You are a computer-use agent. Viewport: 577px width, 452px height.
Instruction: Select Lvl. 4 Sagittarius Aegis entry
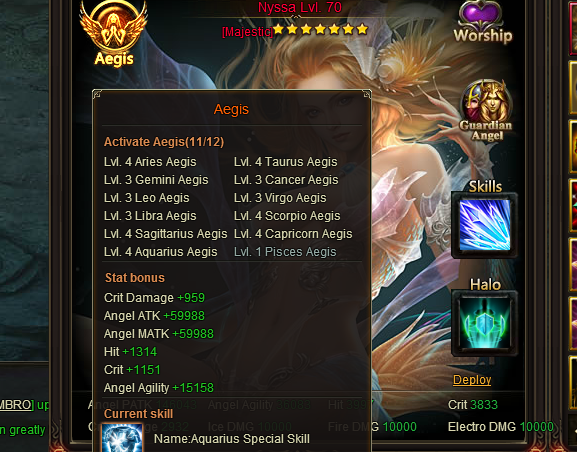pyautogui.click(x=166, y=234)
